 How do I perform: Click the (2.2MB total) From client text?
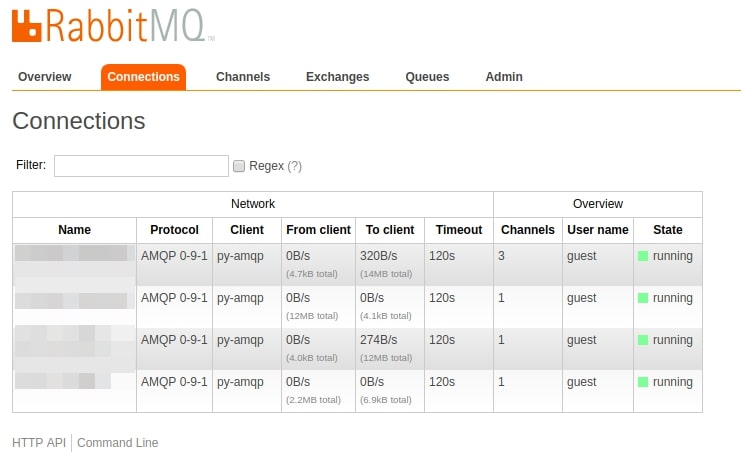coord(313,400)
